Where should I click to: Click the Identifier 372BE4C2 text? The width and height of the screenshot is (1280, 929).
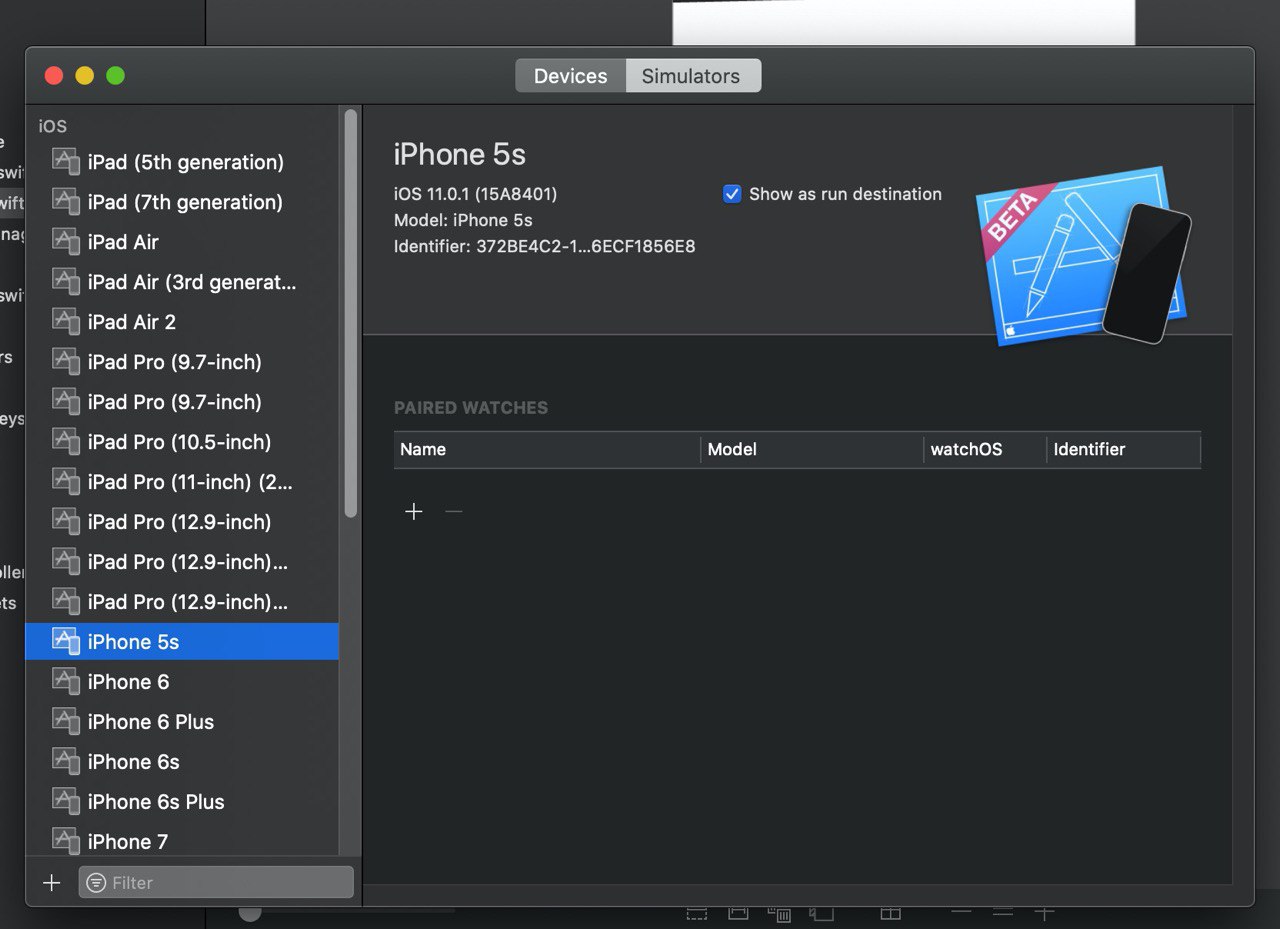pos(544,246)
